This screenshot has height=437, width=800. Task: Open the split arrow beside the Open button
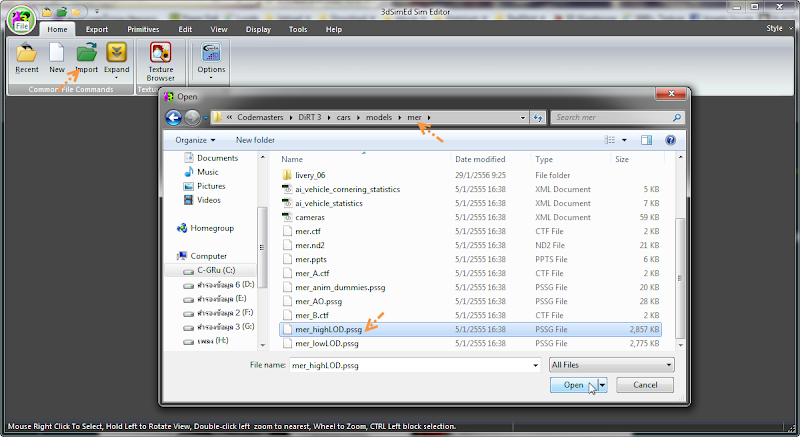(603, 385)
